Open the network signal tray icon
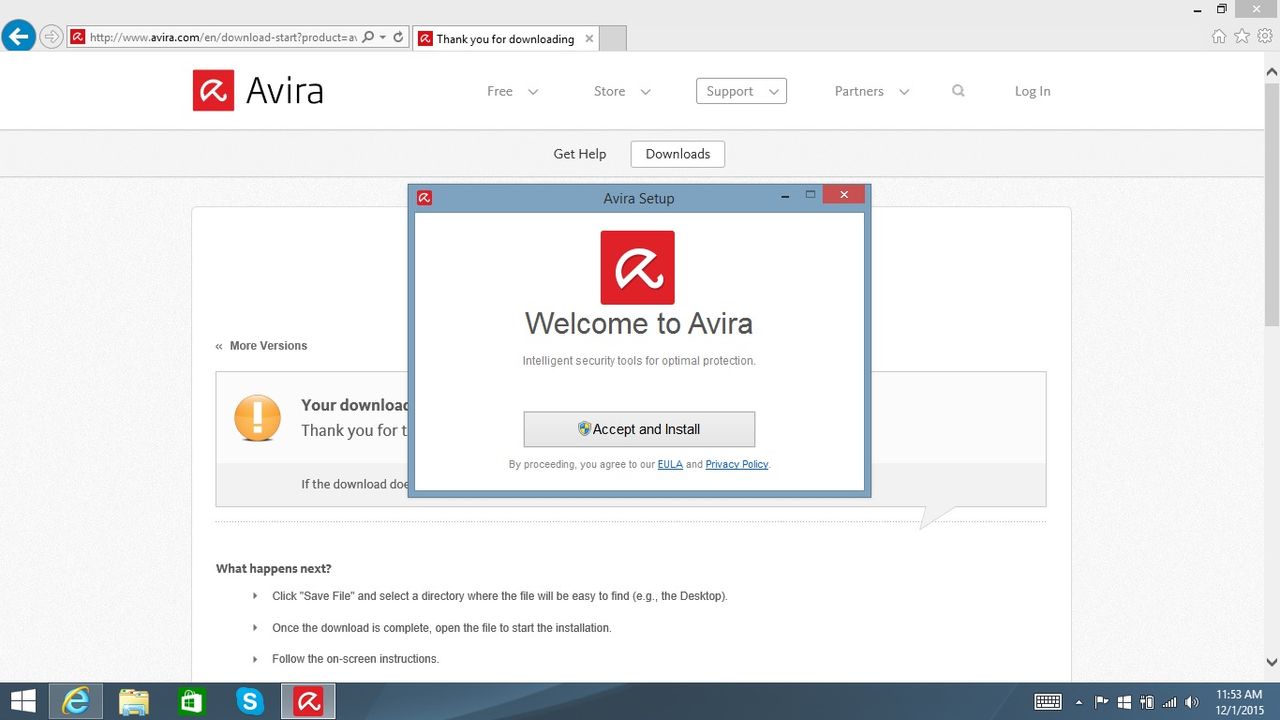This screenshot has height=720, width=1280. (1169, 702)
